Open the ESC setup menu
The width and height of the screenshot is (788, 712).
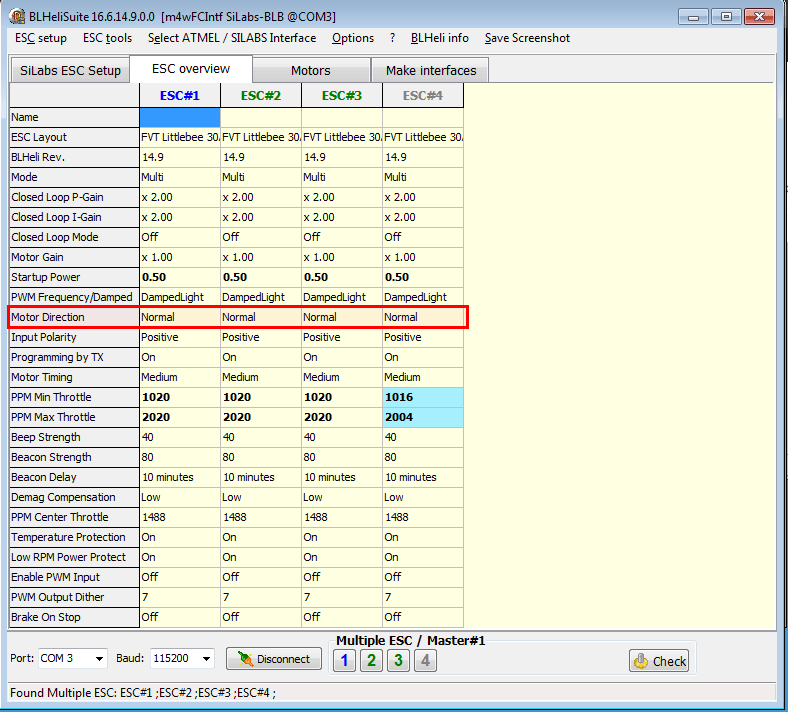[x=41, y=38]
